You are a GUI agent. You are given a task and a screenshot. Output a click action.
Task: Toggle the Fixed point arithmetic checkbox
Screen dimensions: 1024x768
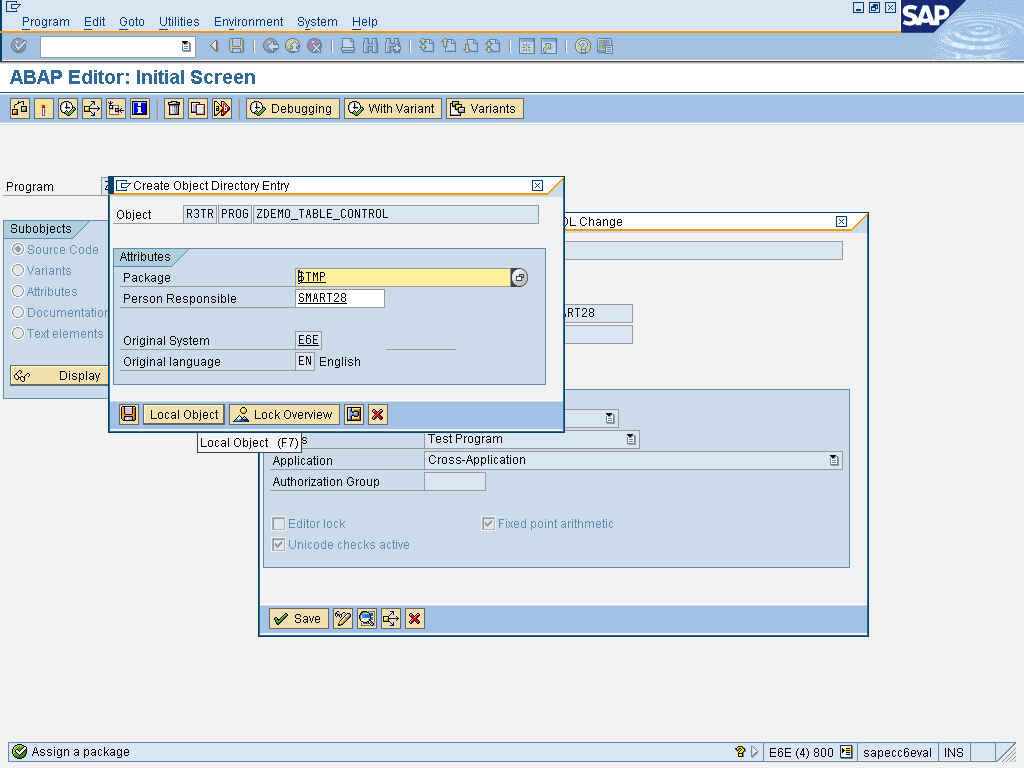pos(488,523)
